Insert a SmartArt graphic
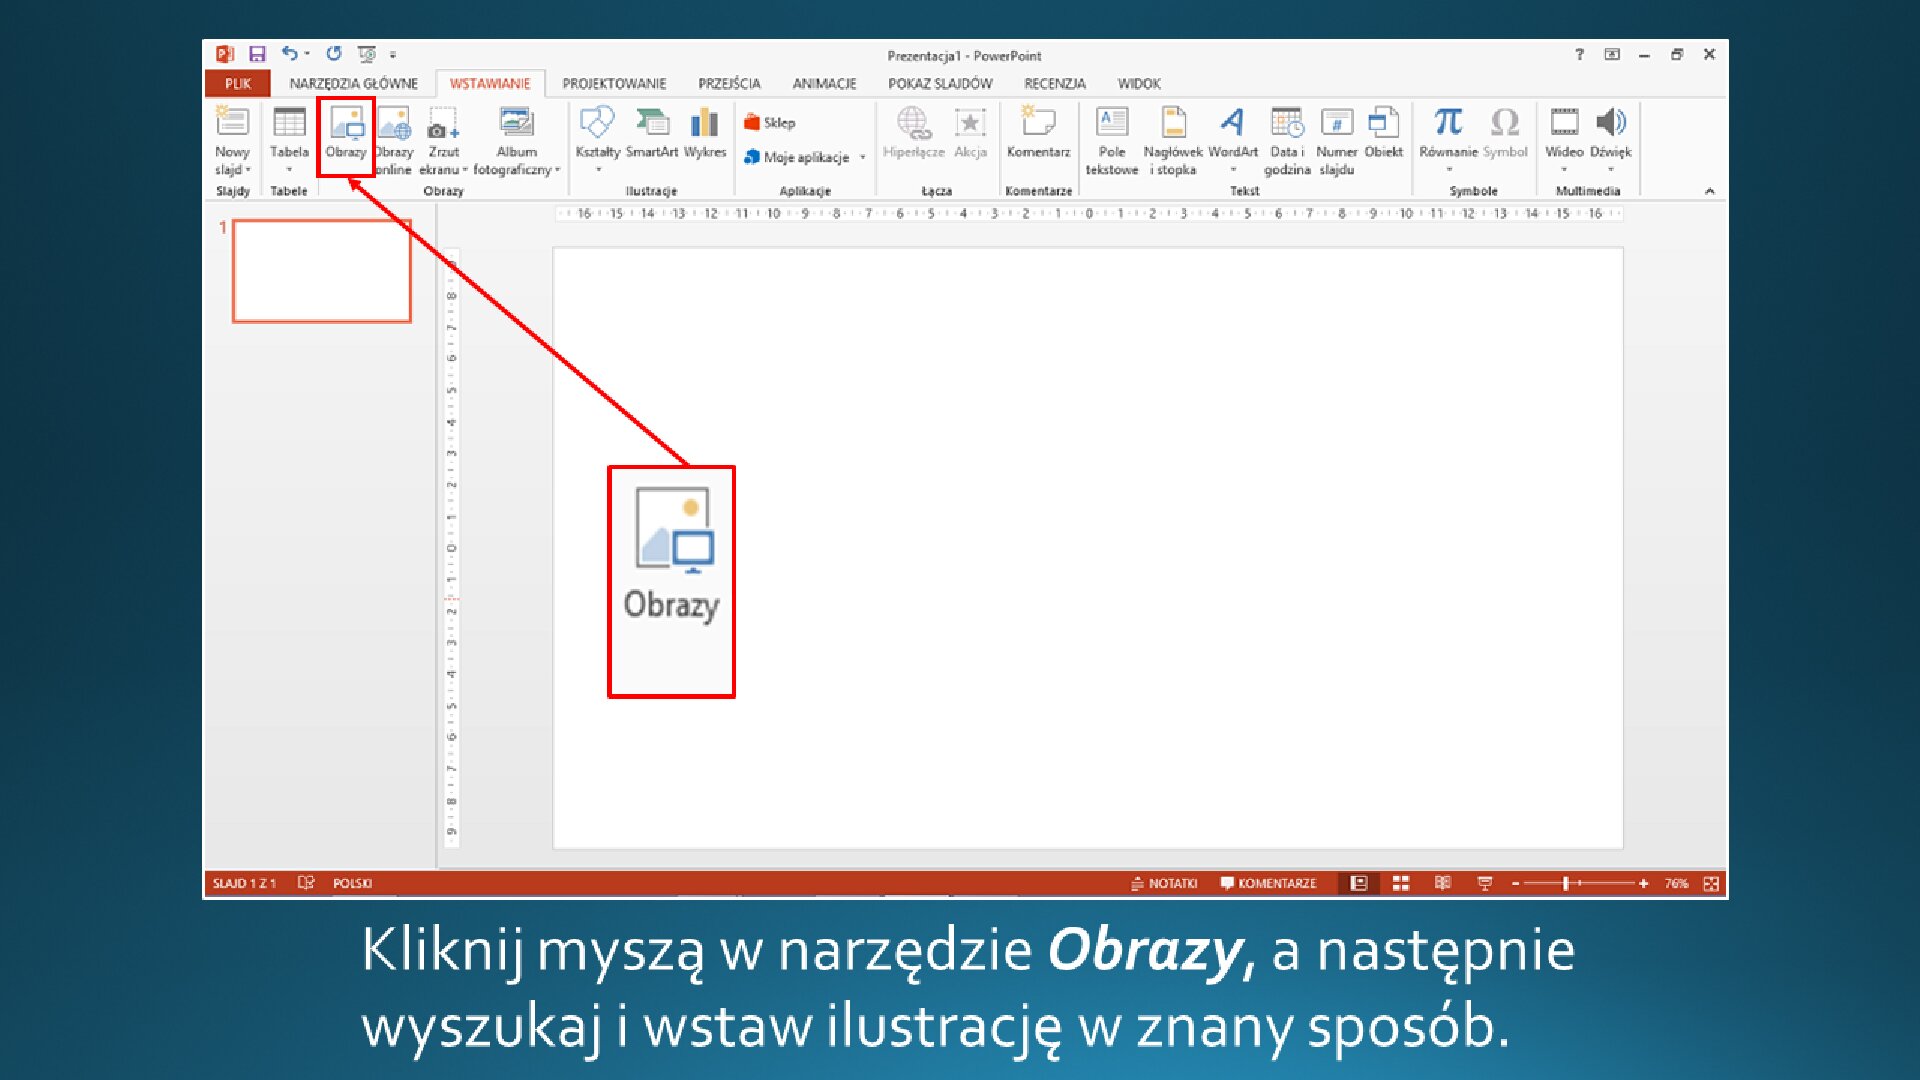Viewport: 1920px width, 1080px height. click(651, 137)
